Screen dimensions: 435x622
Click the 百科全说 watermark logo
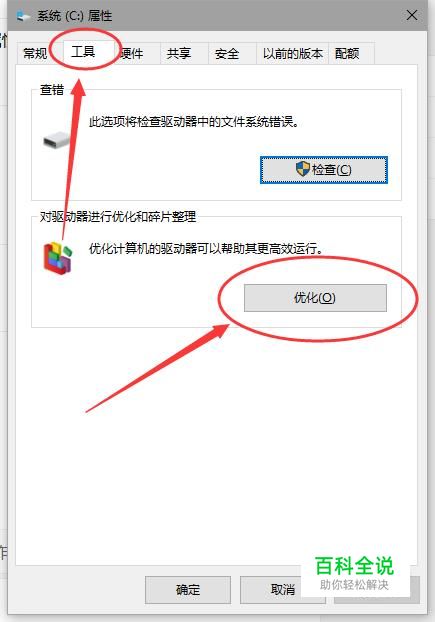(355, 572)
